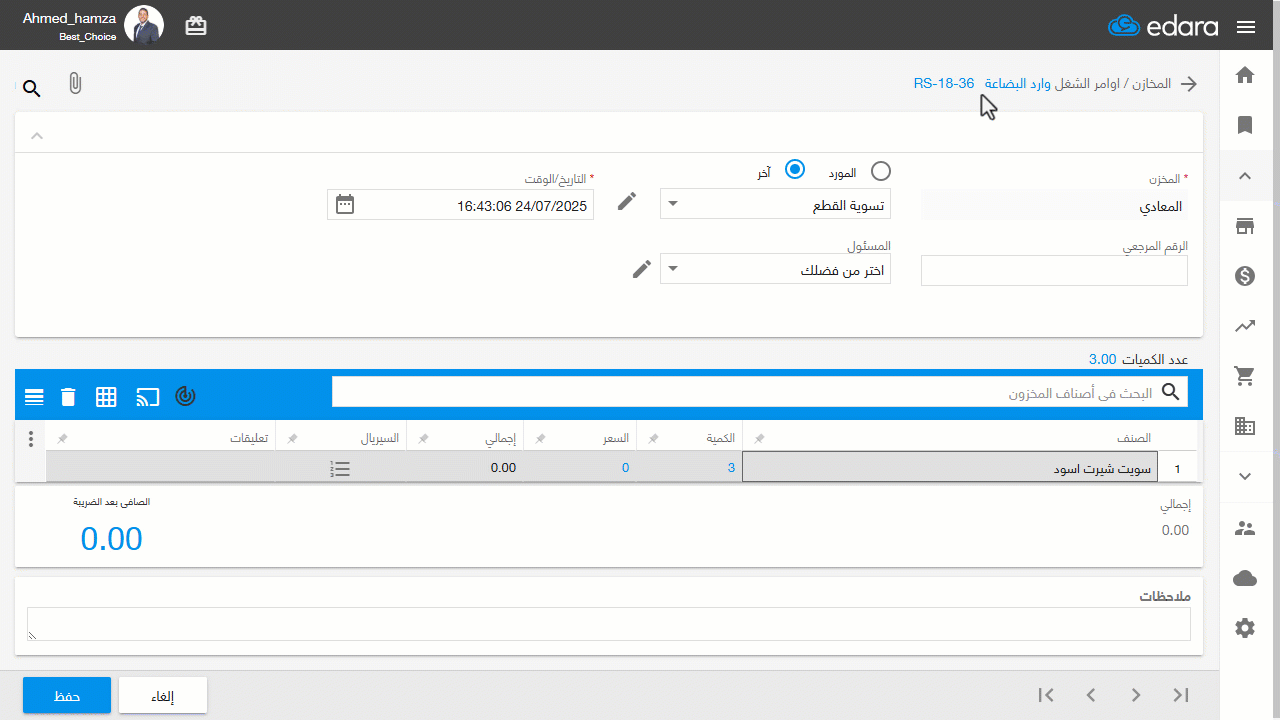
Task: Click the inventory items search field
Action: pyautogui.click(x=760, y=392)
